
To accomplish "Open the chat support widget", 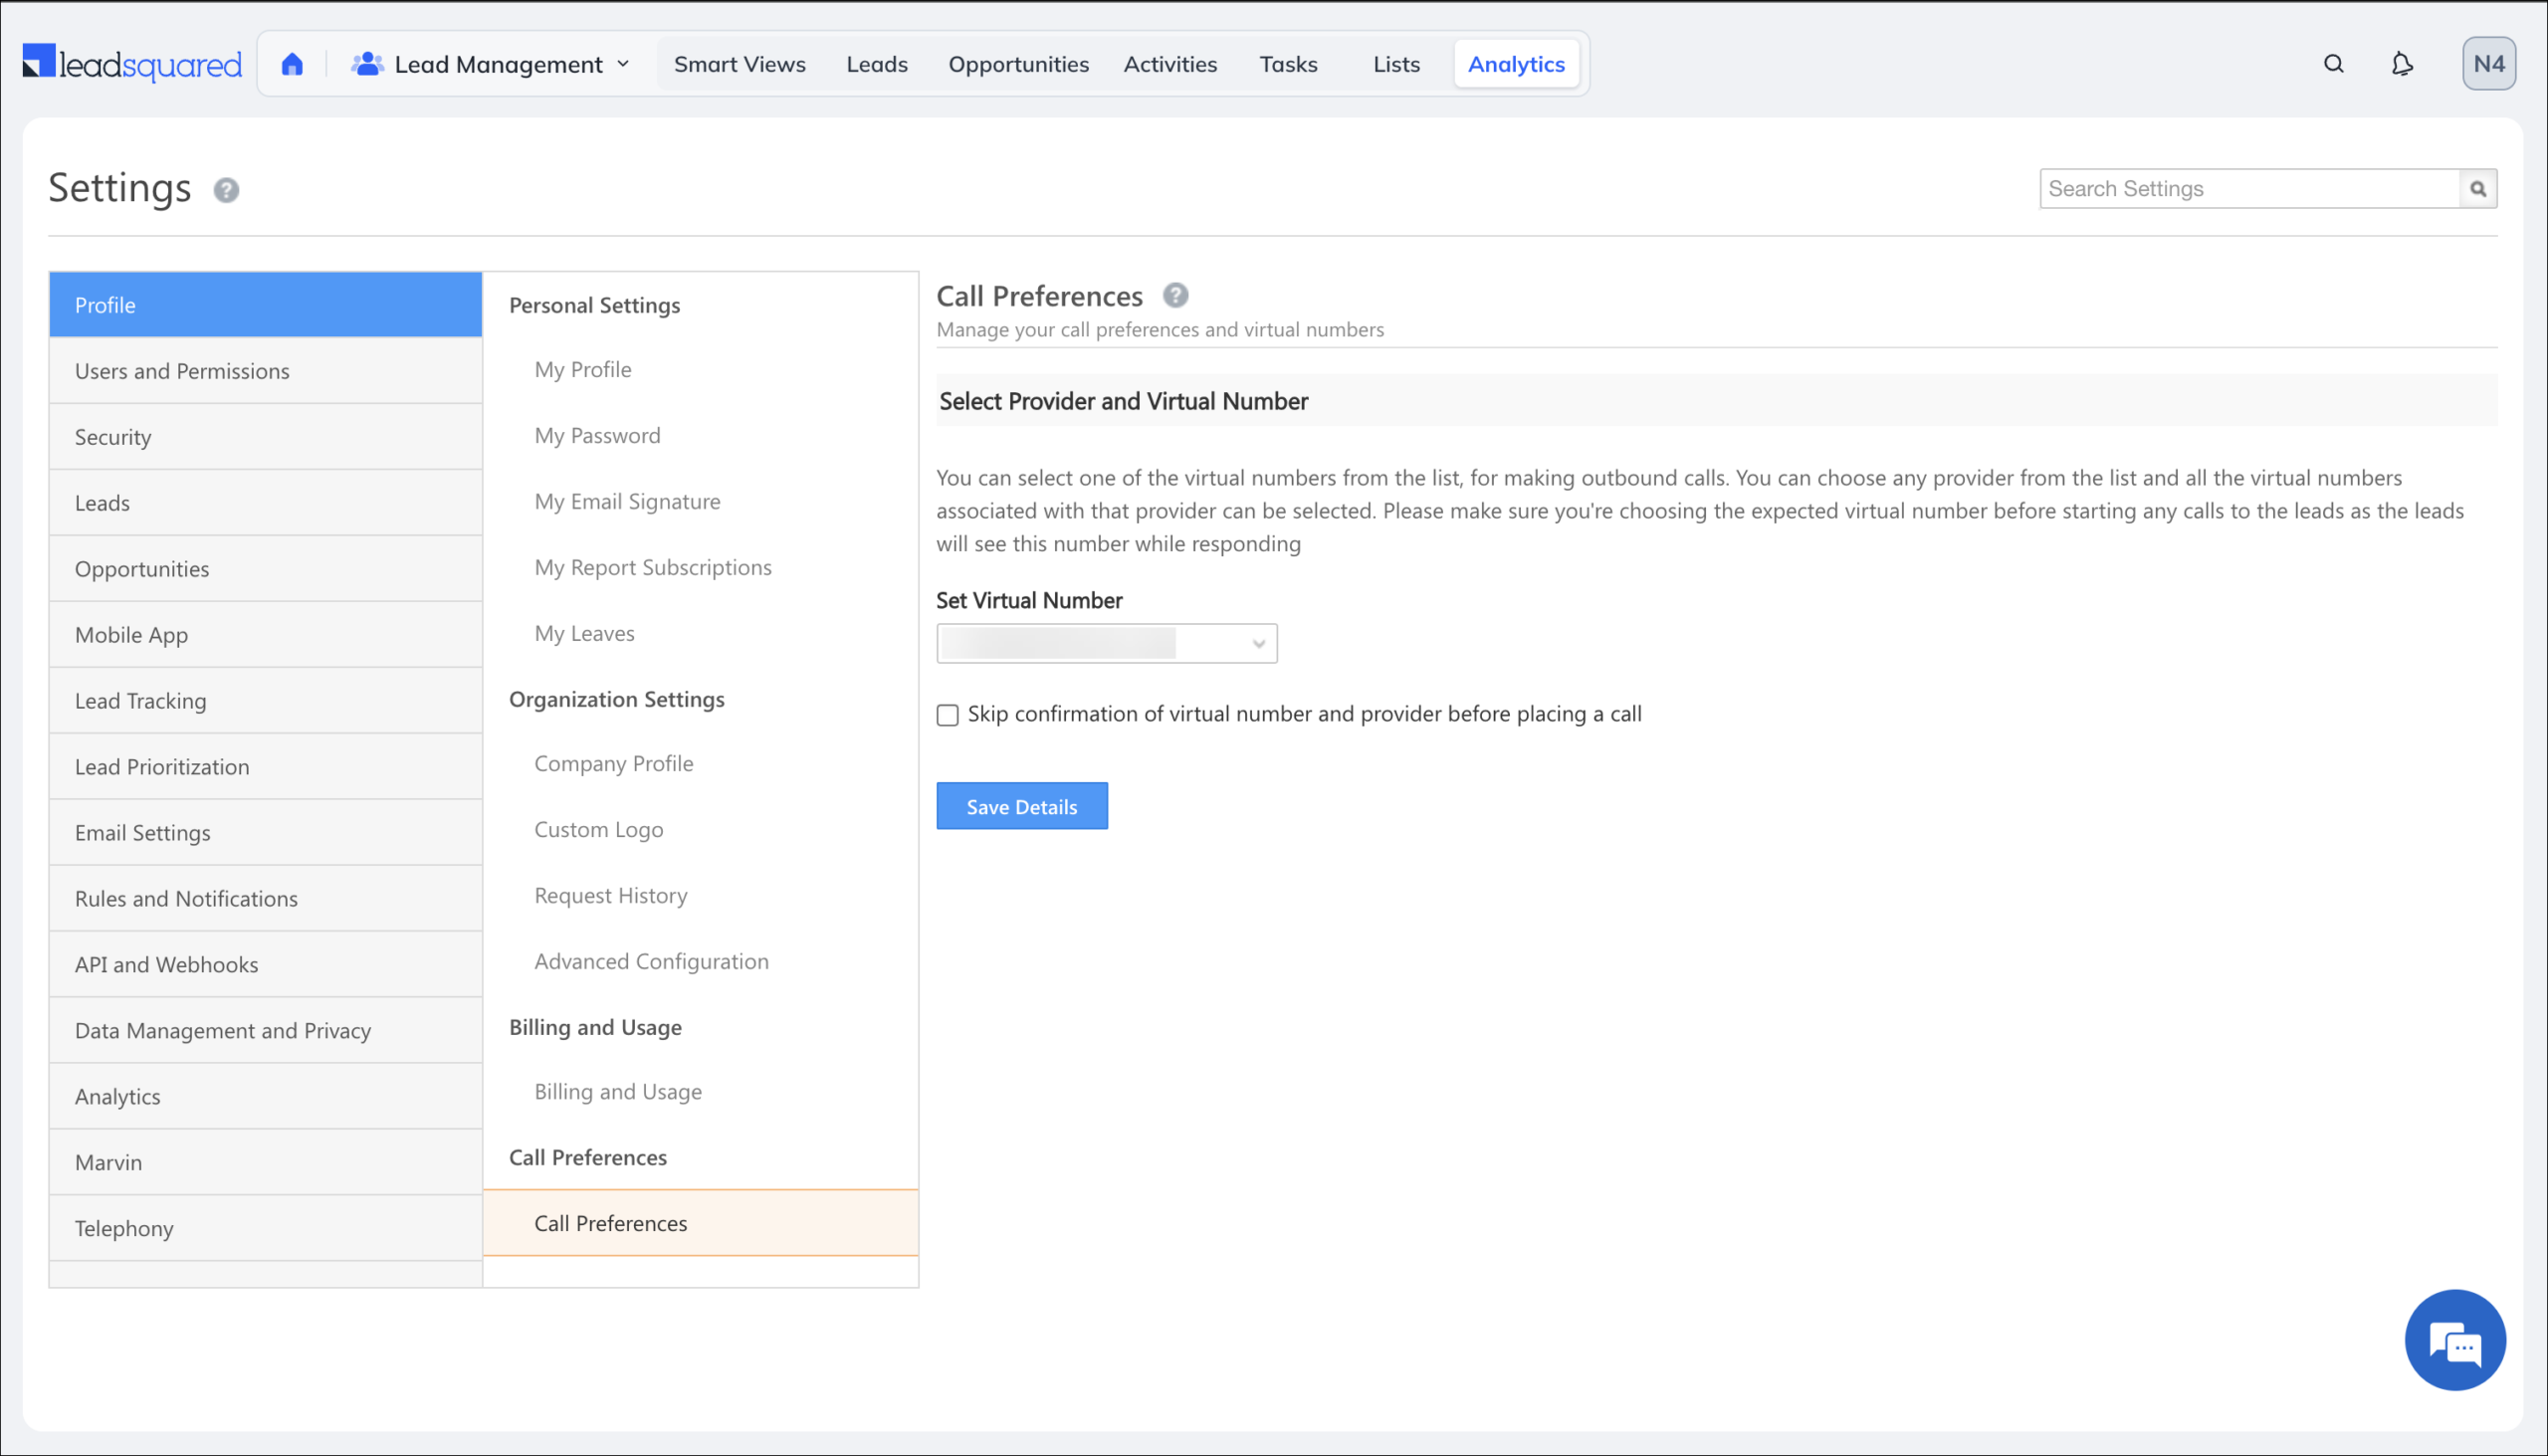I will pos(2455,1340).
